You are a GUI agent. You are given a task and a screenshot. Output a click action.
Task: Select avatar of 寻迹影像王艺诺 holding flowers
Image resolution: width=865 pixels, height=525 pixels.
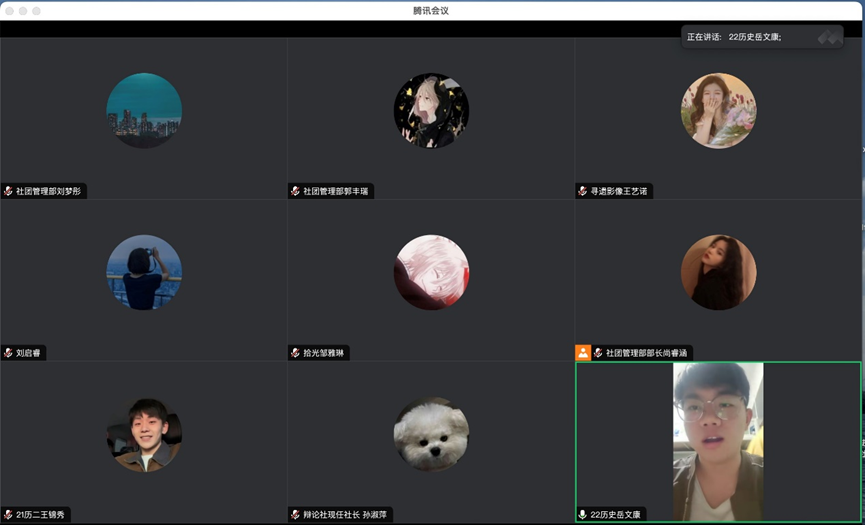pos(718,110)
